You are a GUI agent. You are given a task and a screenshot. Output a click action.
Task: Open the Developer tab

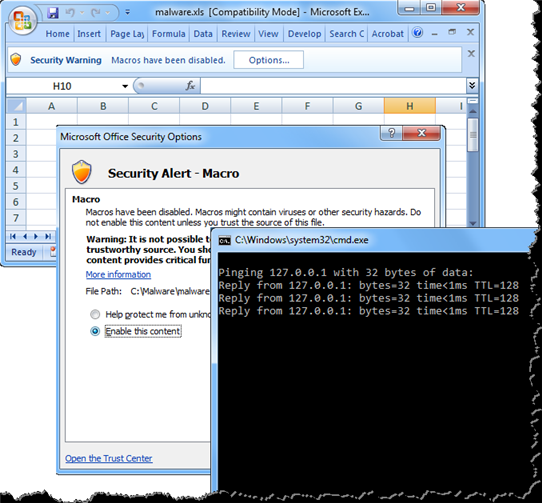304,34
